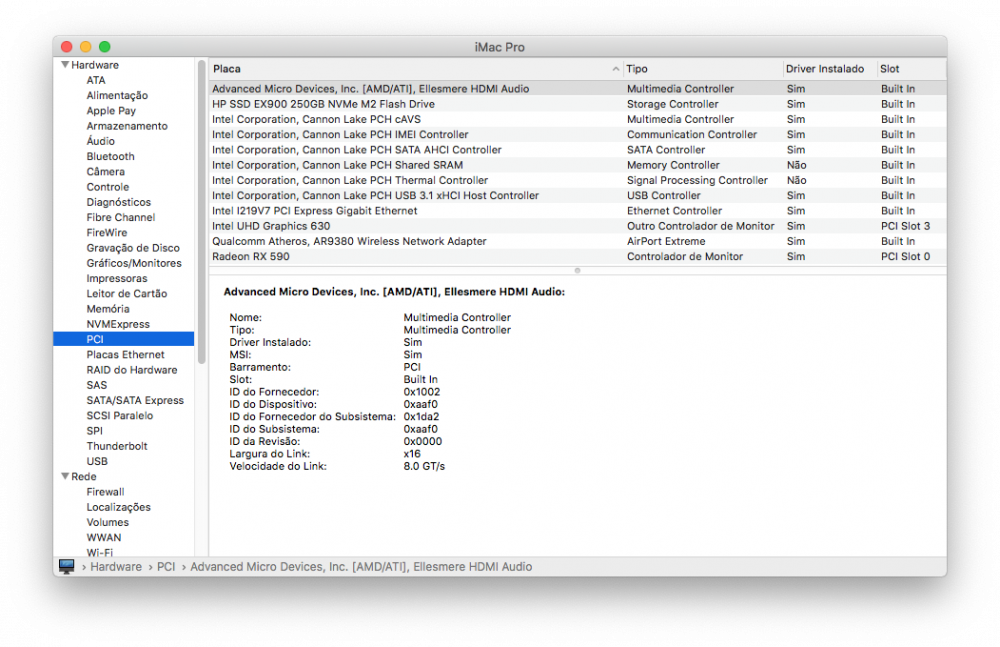The image size is (1000, 647).
Task: Collapse the Hardware section triangle
Action: (64, 64)
